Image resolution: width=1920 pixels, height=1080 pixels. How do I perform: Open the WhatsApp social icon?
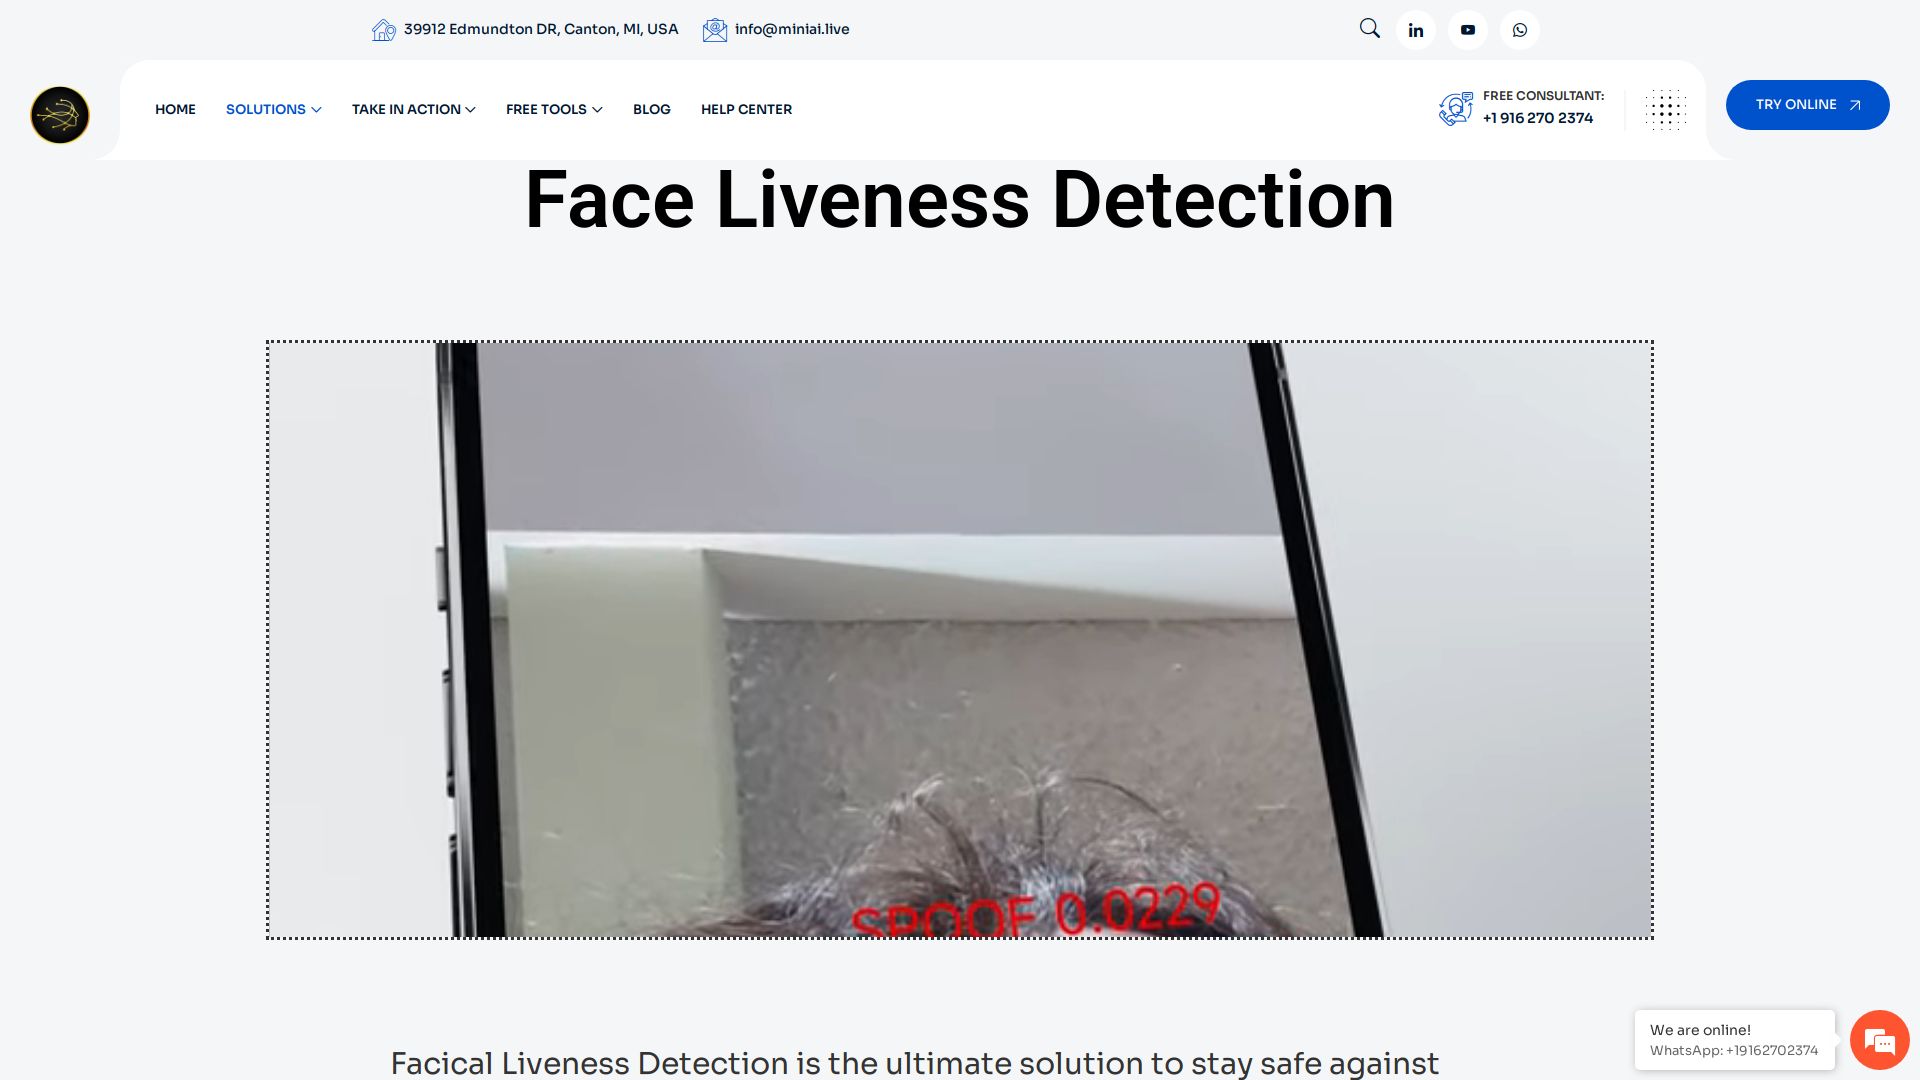click(1520, 30)
